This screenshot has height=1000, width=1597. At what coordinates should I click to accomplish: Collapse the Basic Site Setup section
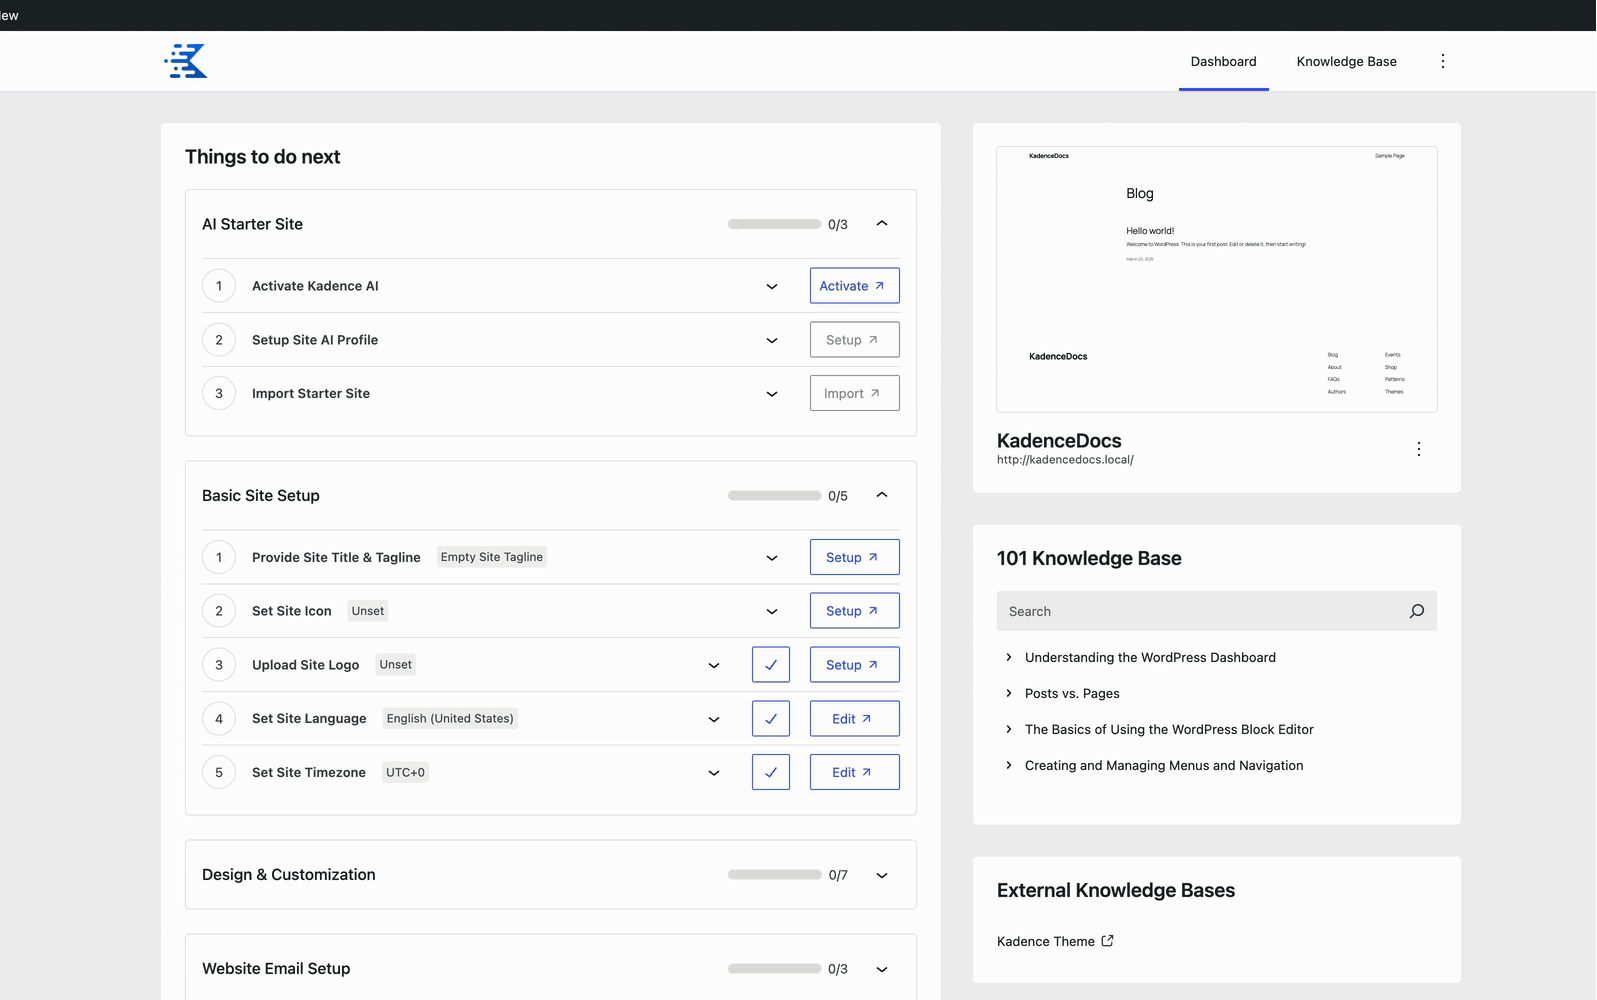coord(882,495)
